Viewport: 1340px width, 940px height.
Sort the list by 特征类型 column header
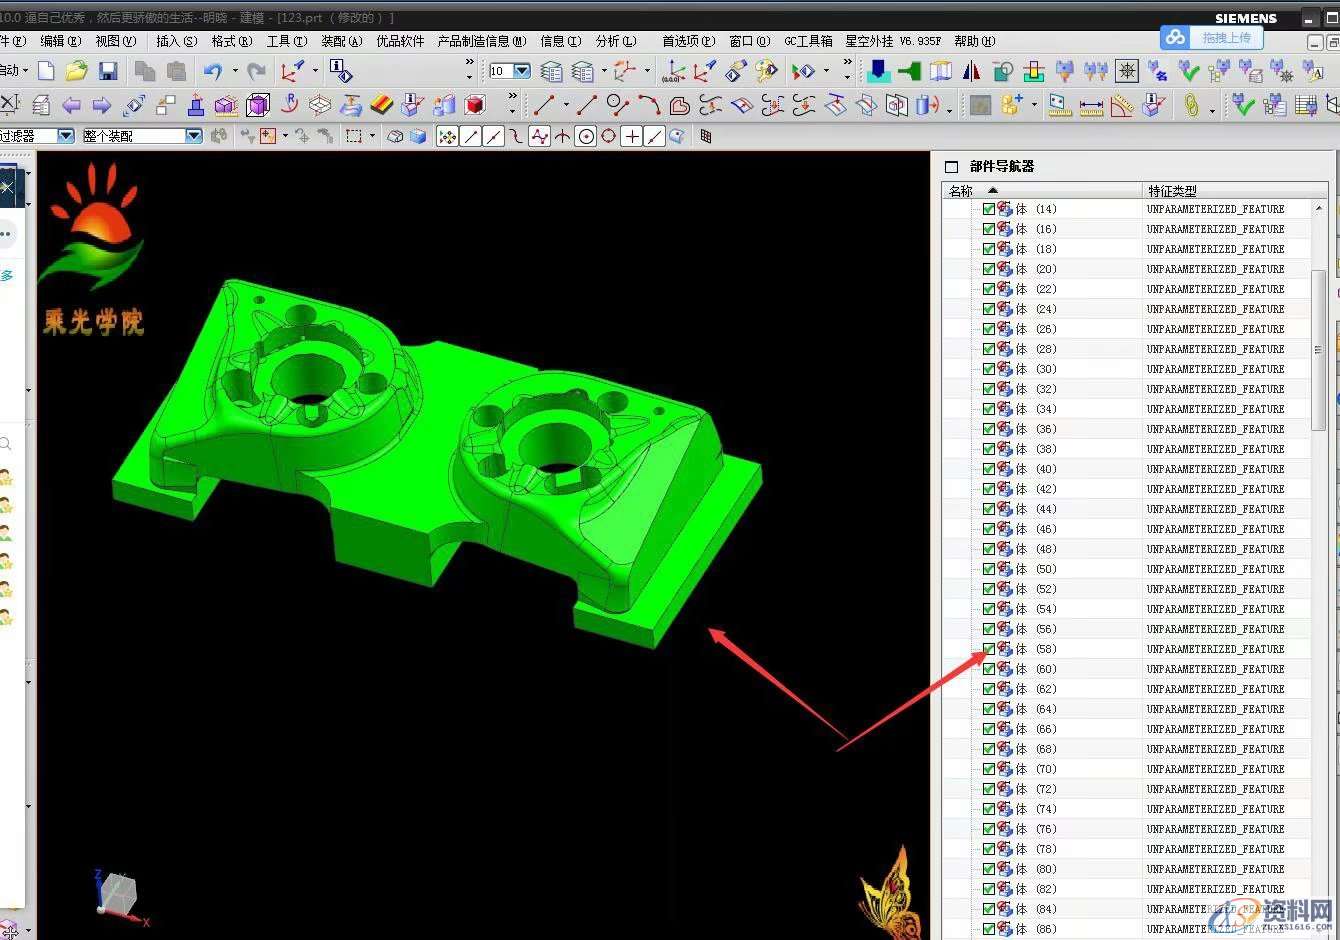click(1172, 190)
